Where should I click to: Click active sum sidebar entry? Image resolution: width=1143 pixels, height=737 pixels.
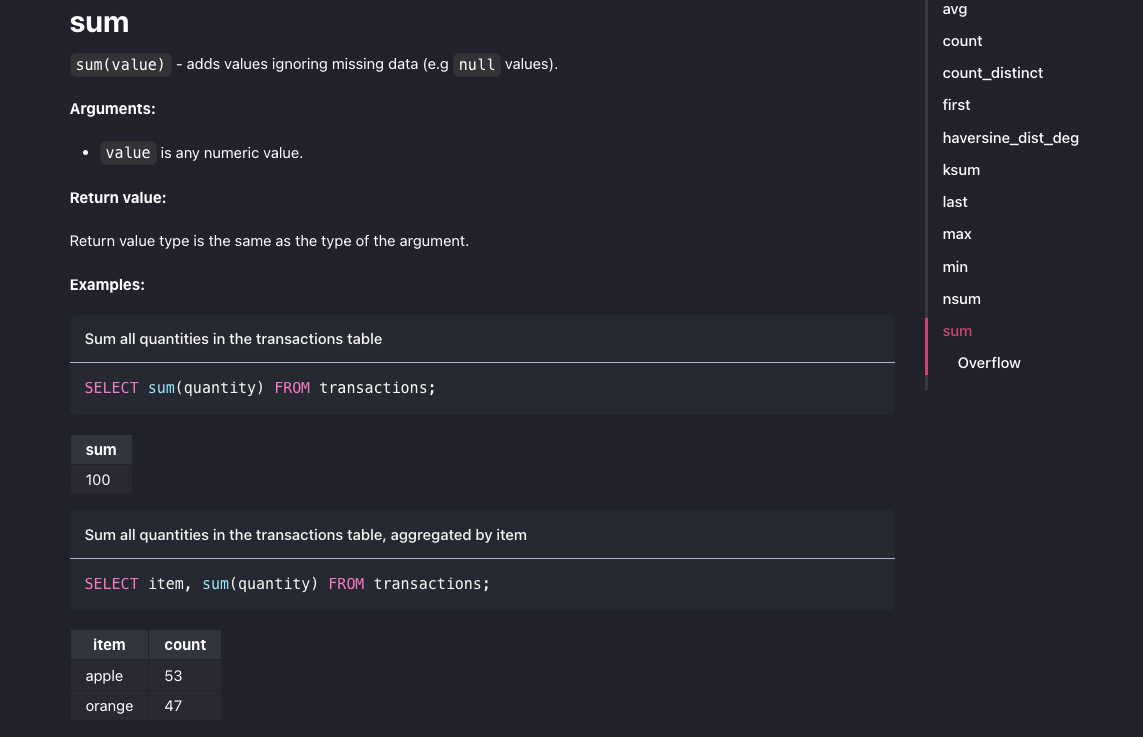(x=956, y=332)
